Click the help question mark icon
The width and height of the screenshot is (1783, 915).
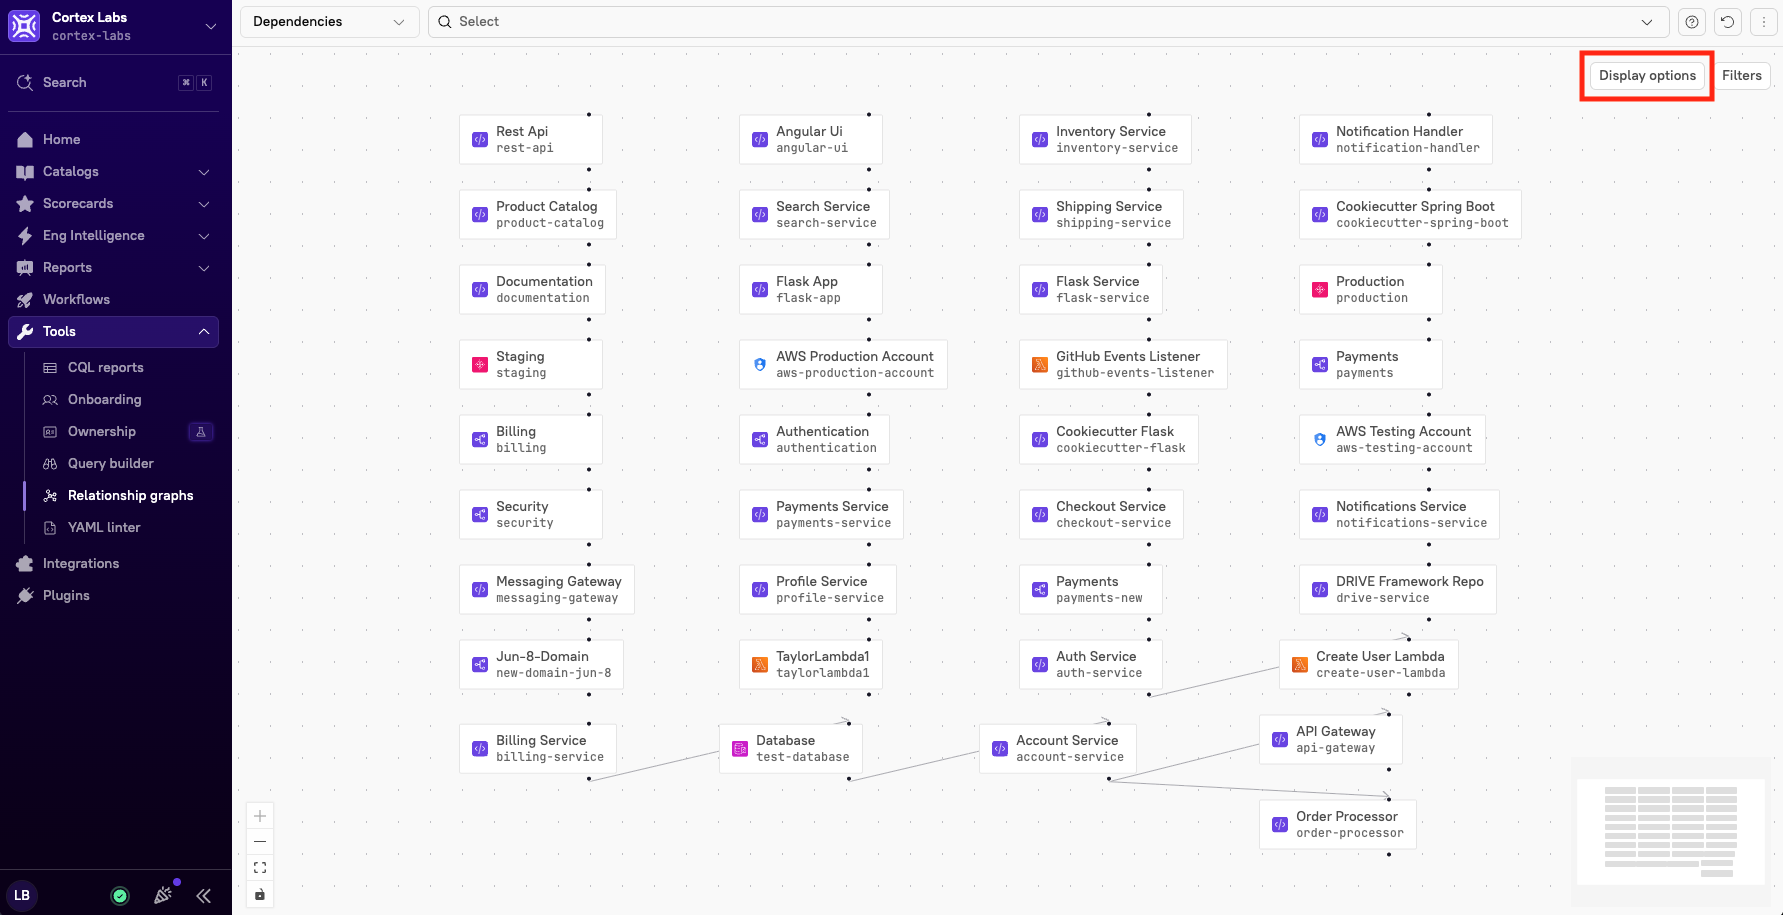[1692, 22]
